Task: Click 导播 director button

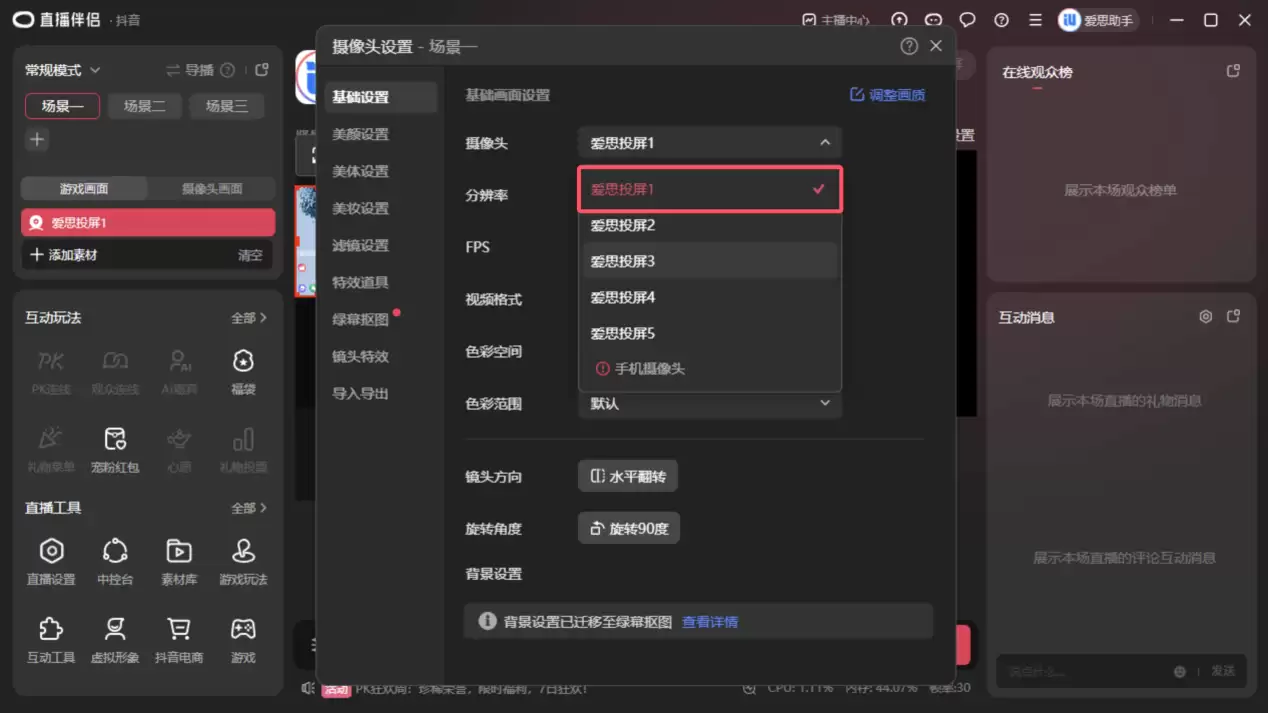Action: (x=190, y=70)
